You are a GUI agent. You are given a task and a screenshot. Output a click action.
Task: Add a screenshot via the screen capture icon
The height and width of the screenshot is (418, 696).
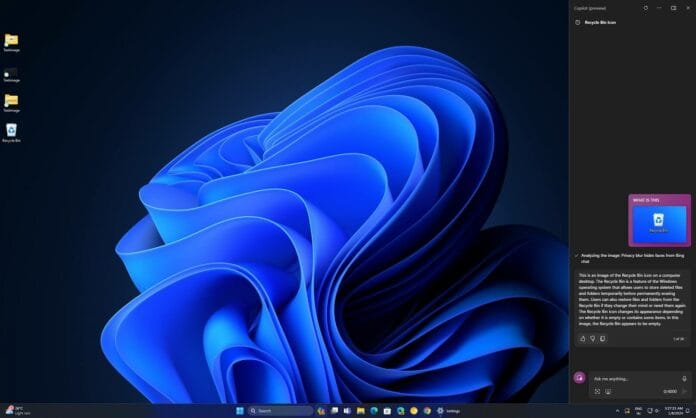click(x=608, y=391)
